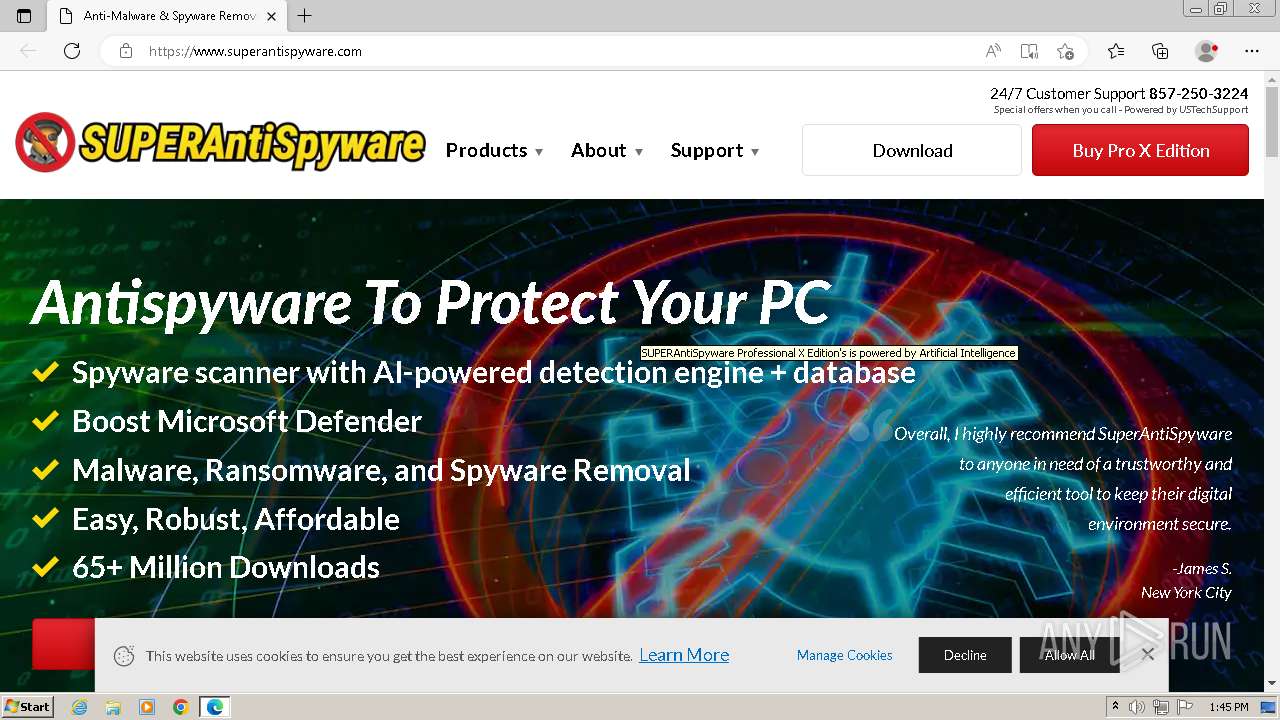Open the Favorites list icon

[x=1116, y=51]
